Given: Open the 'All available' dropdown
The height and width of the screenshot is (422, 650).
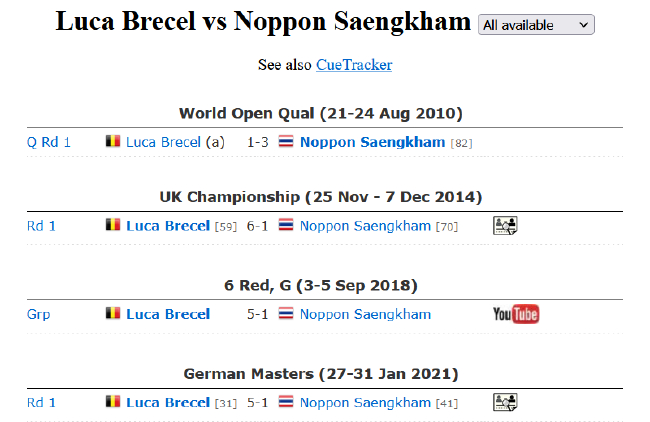Looking at the screenshot, I should click(x=536, y=25).
